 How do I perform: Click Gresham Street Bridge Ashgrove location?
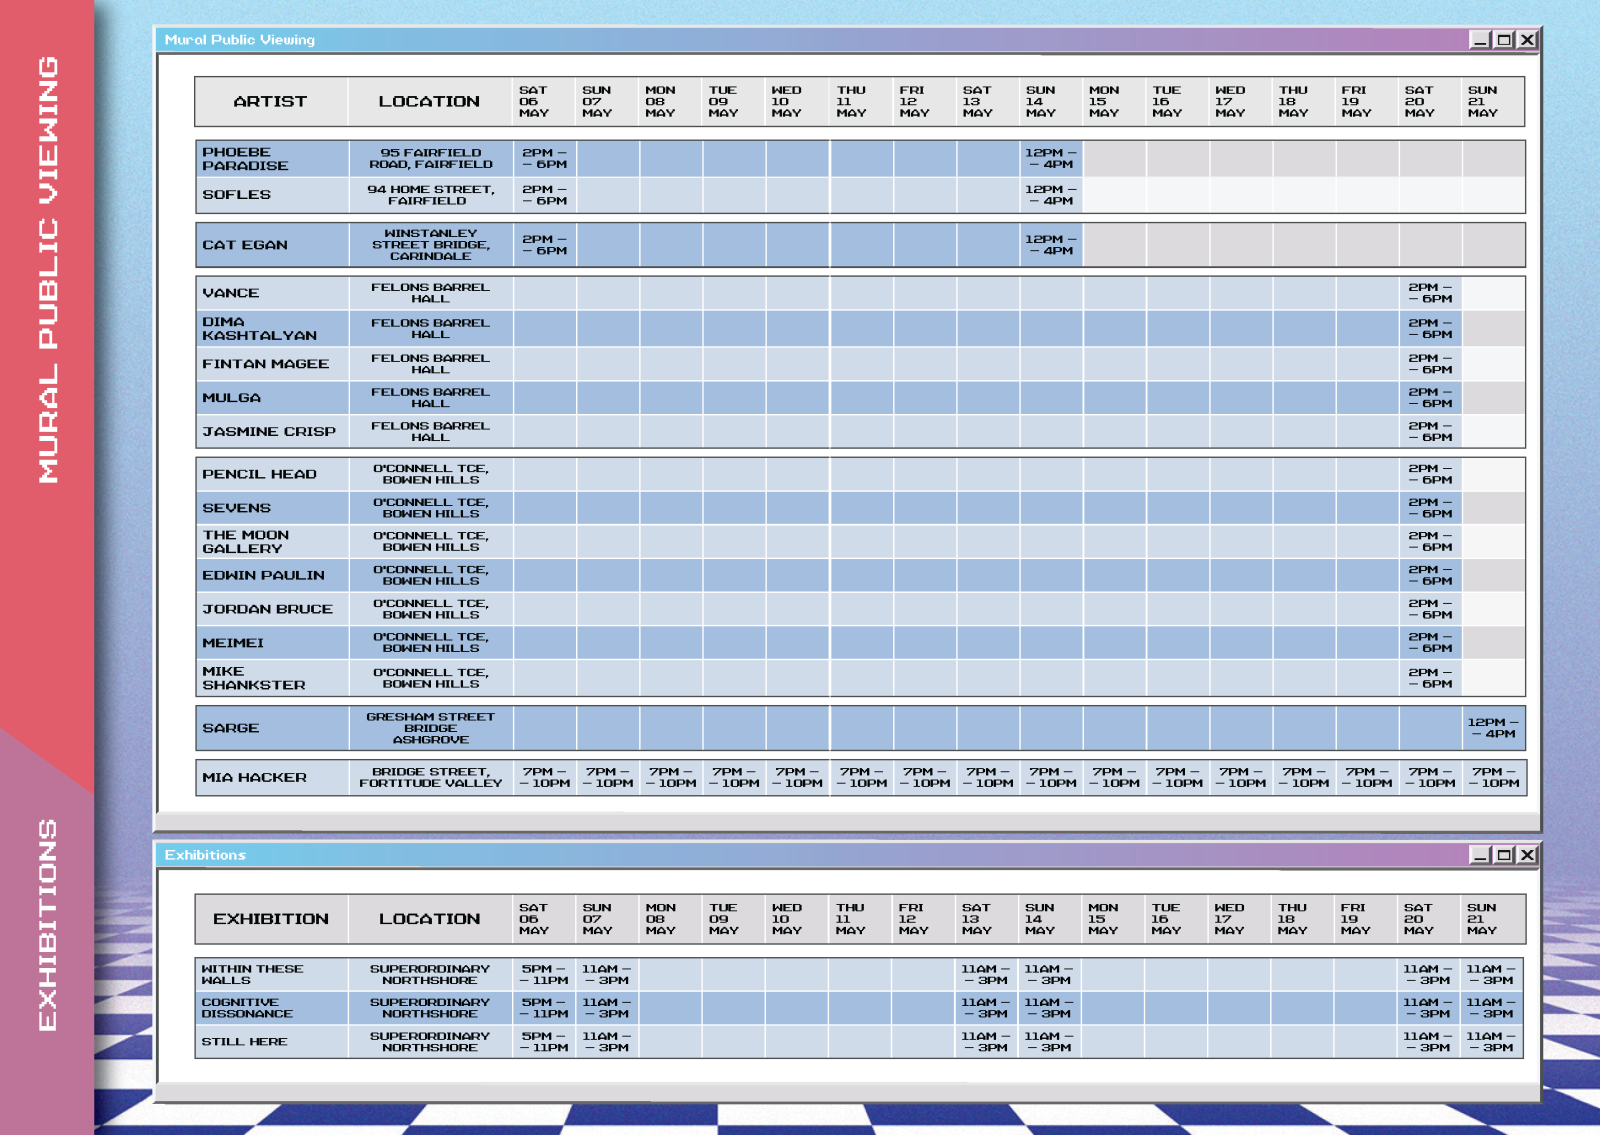pos(431,728)
